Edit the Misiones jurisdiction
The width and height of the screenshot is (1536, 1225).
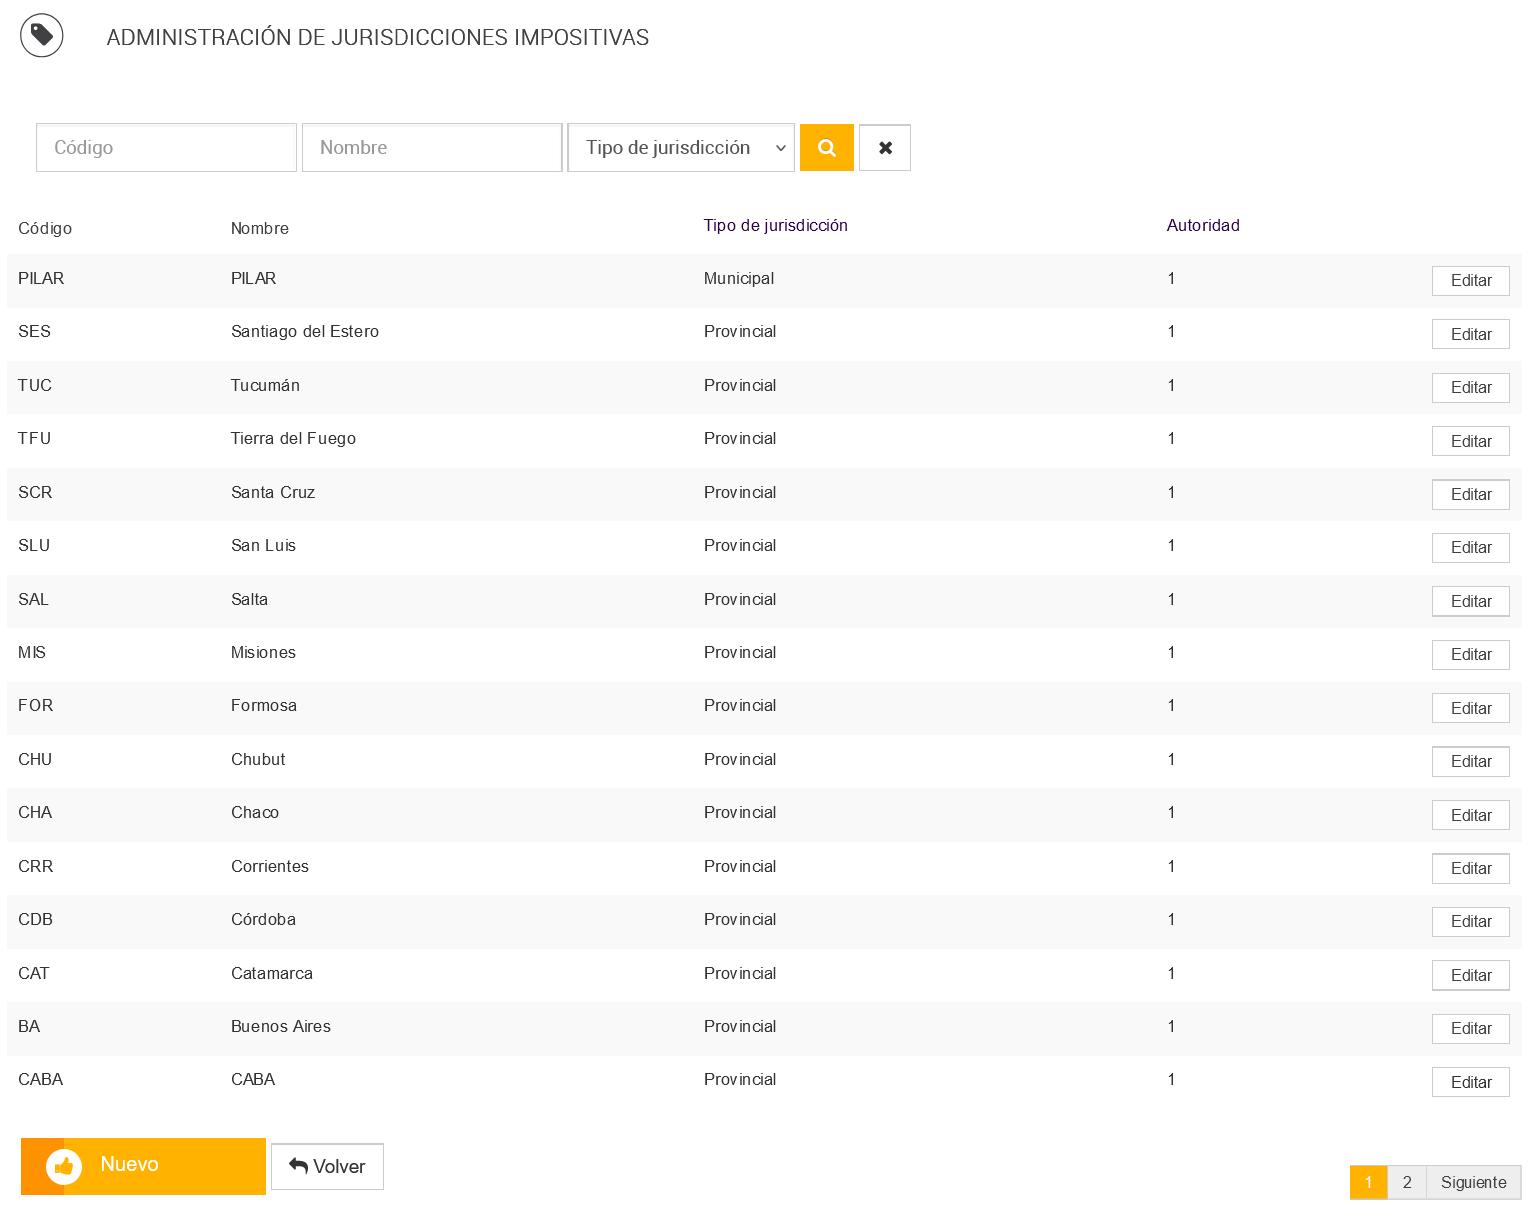tap(1470, 655)
